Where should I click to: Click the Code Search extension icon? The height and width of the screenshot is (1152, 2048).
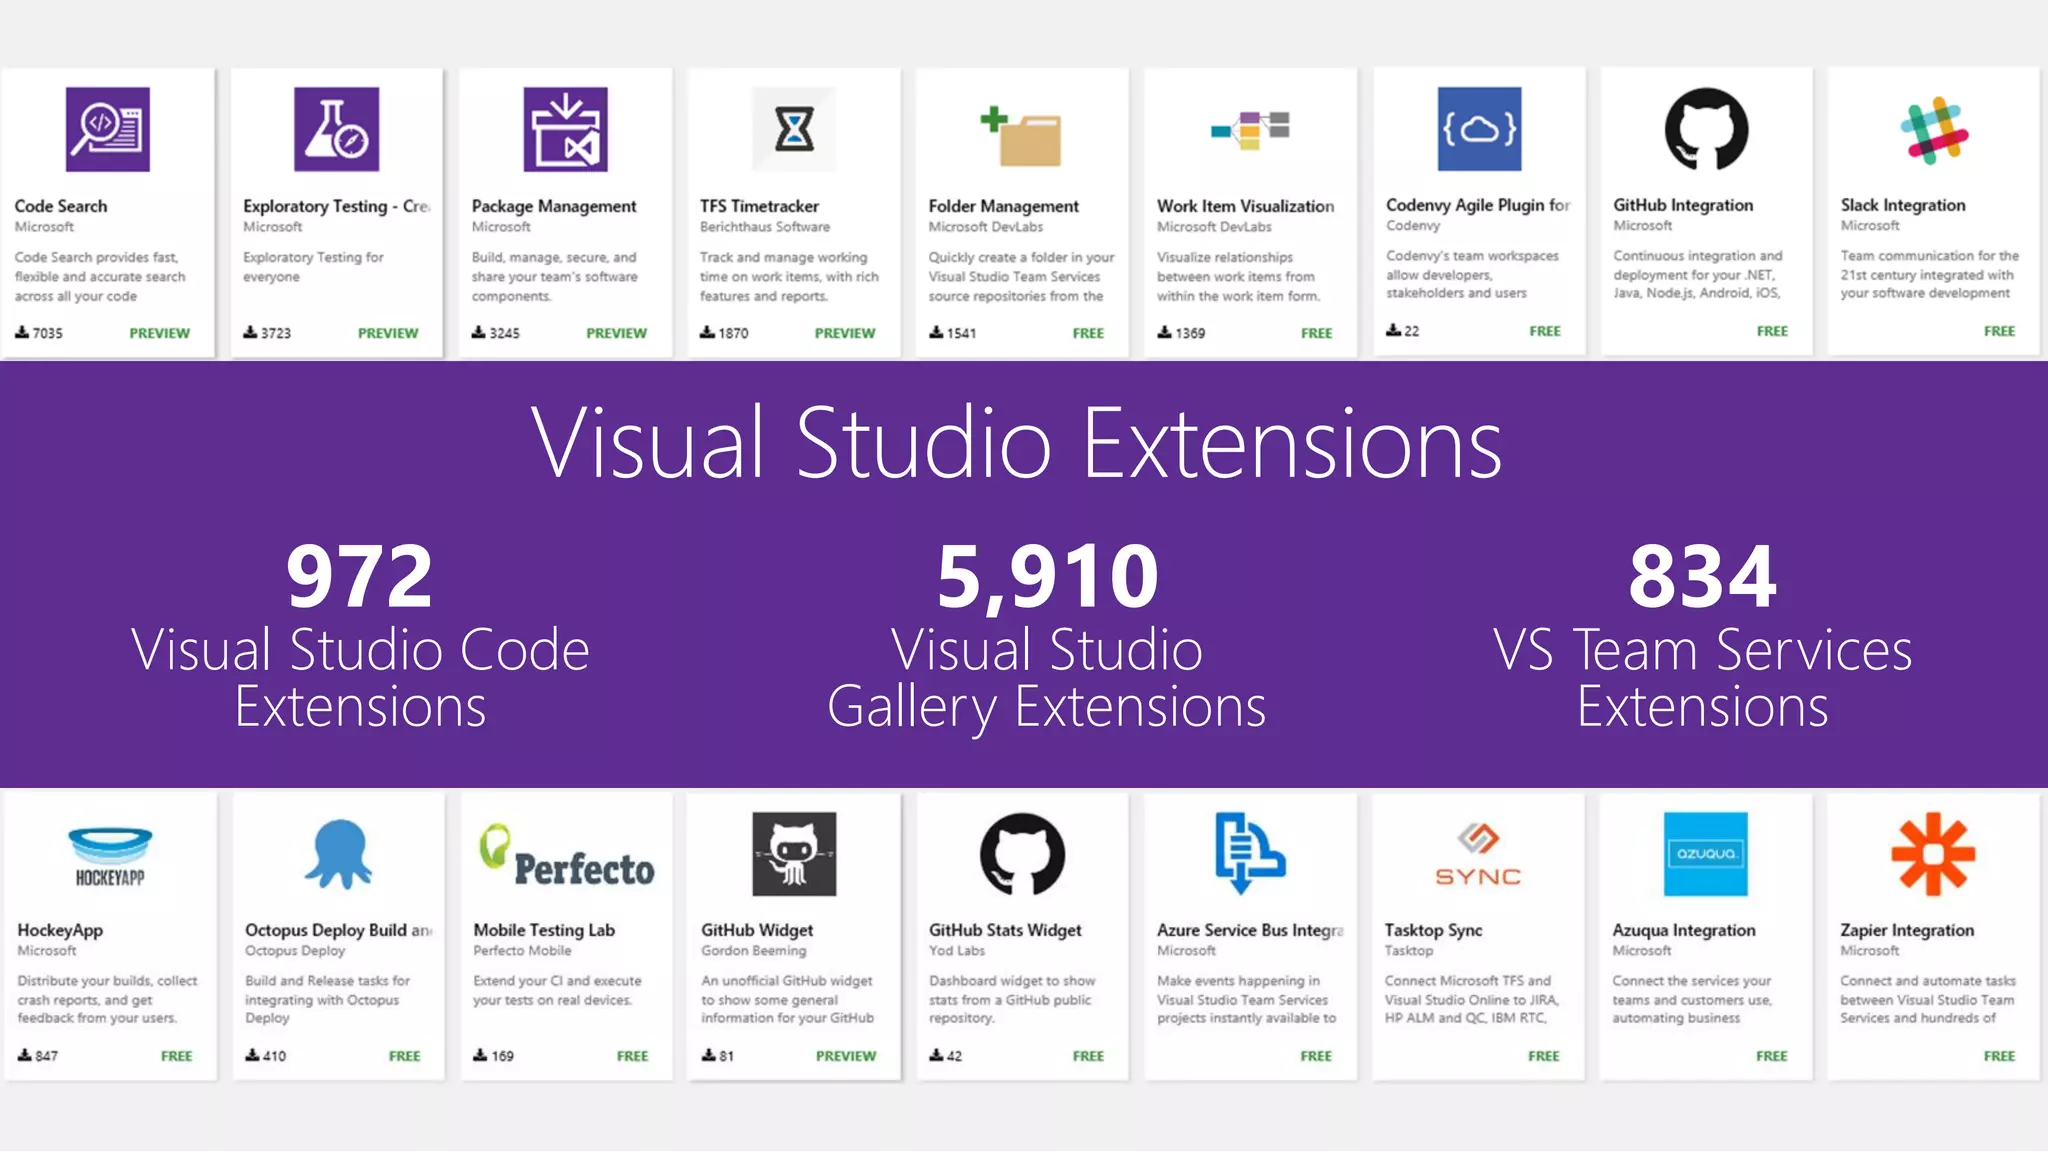click(108, 129)
